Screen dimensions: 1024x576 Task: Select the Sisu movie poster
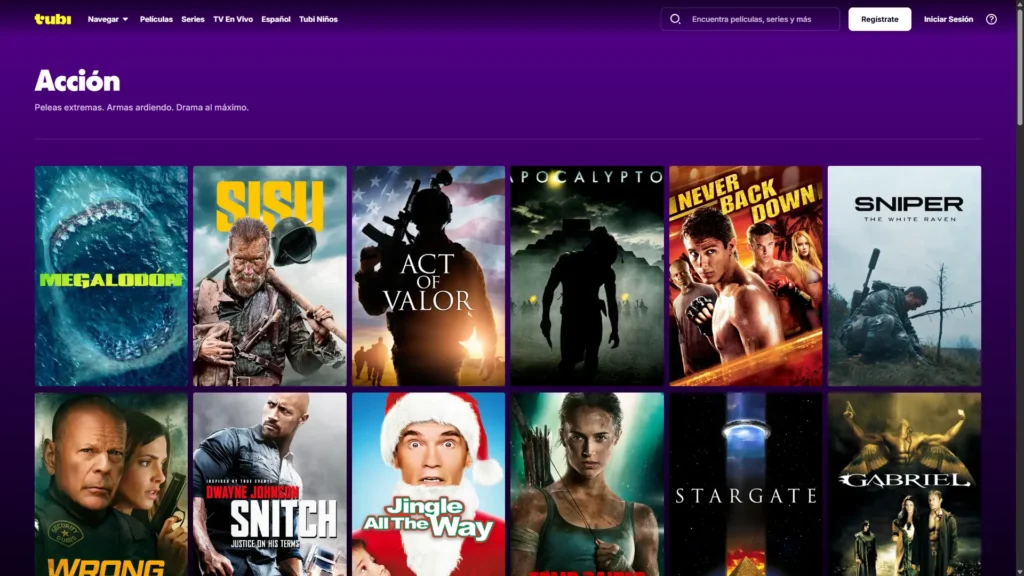[270, 275]
